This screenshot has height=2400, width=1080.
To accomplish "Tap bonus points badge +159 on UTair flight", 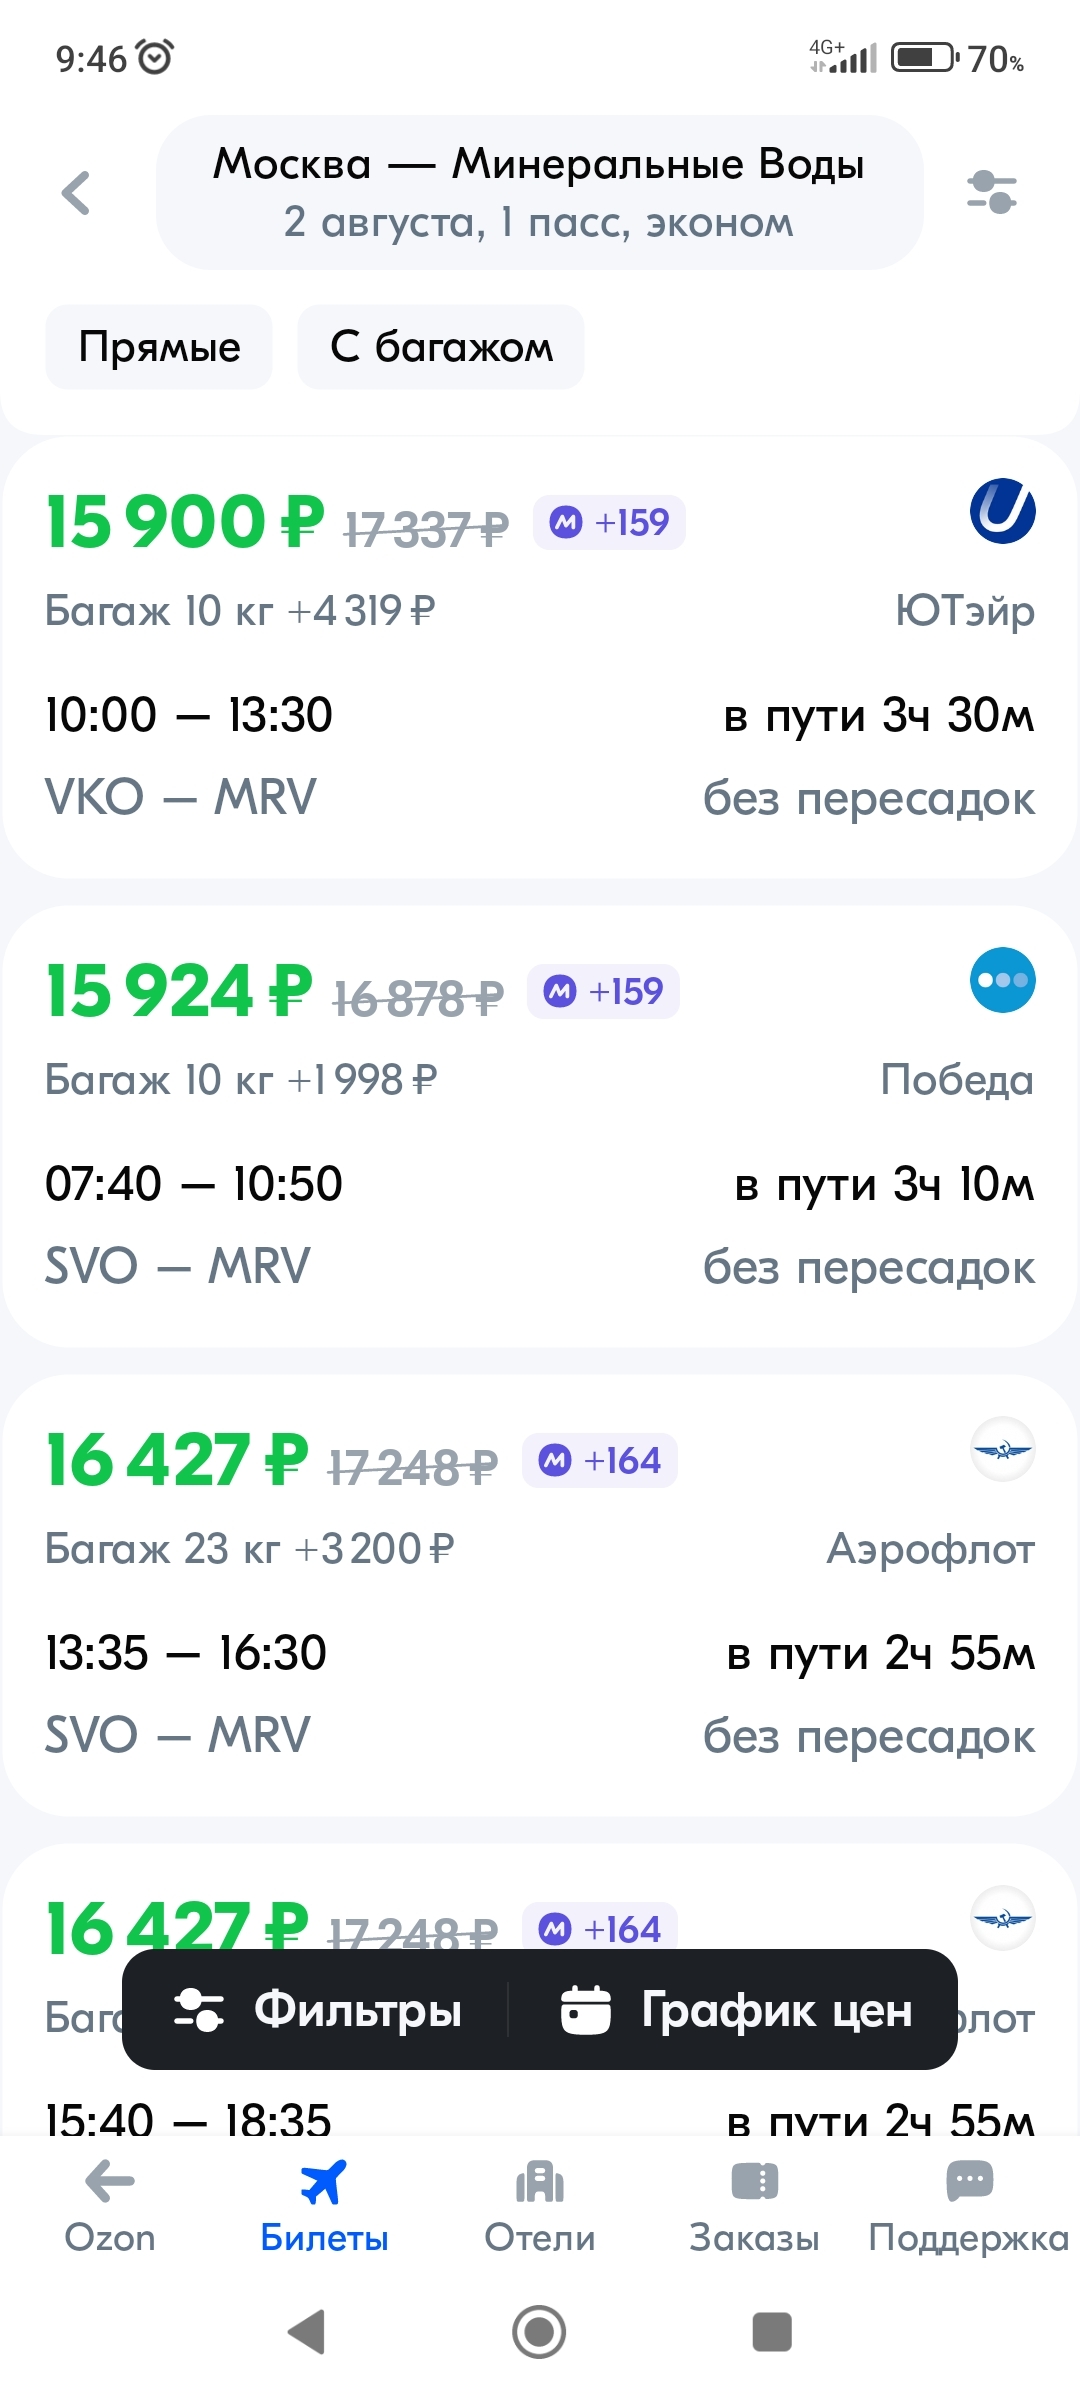I will pyautogui.click(x=609, y=522).
